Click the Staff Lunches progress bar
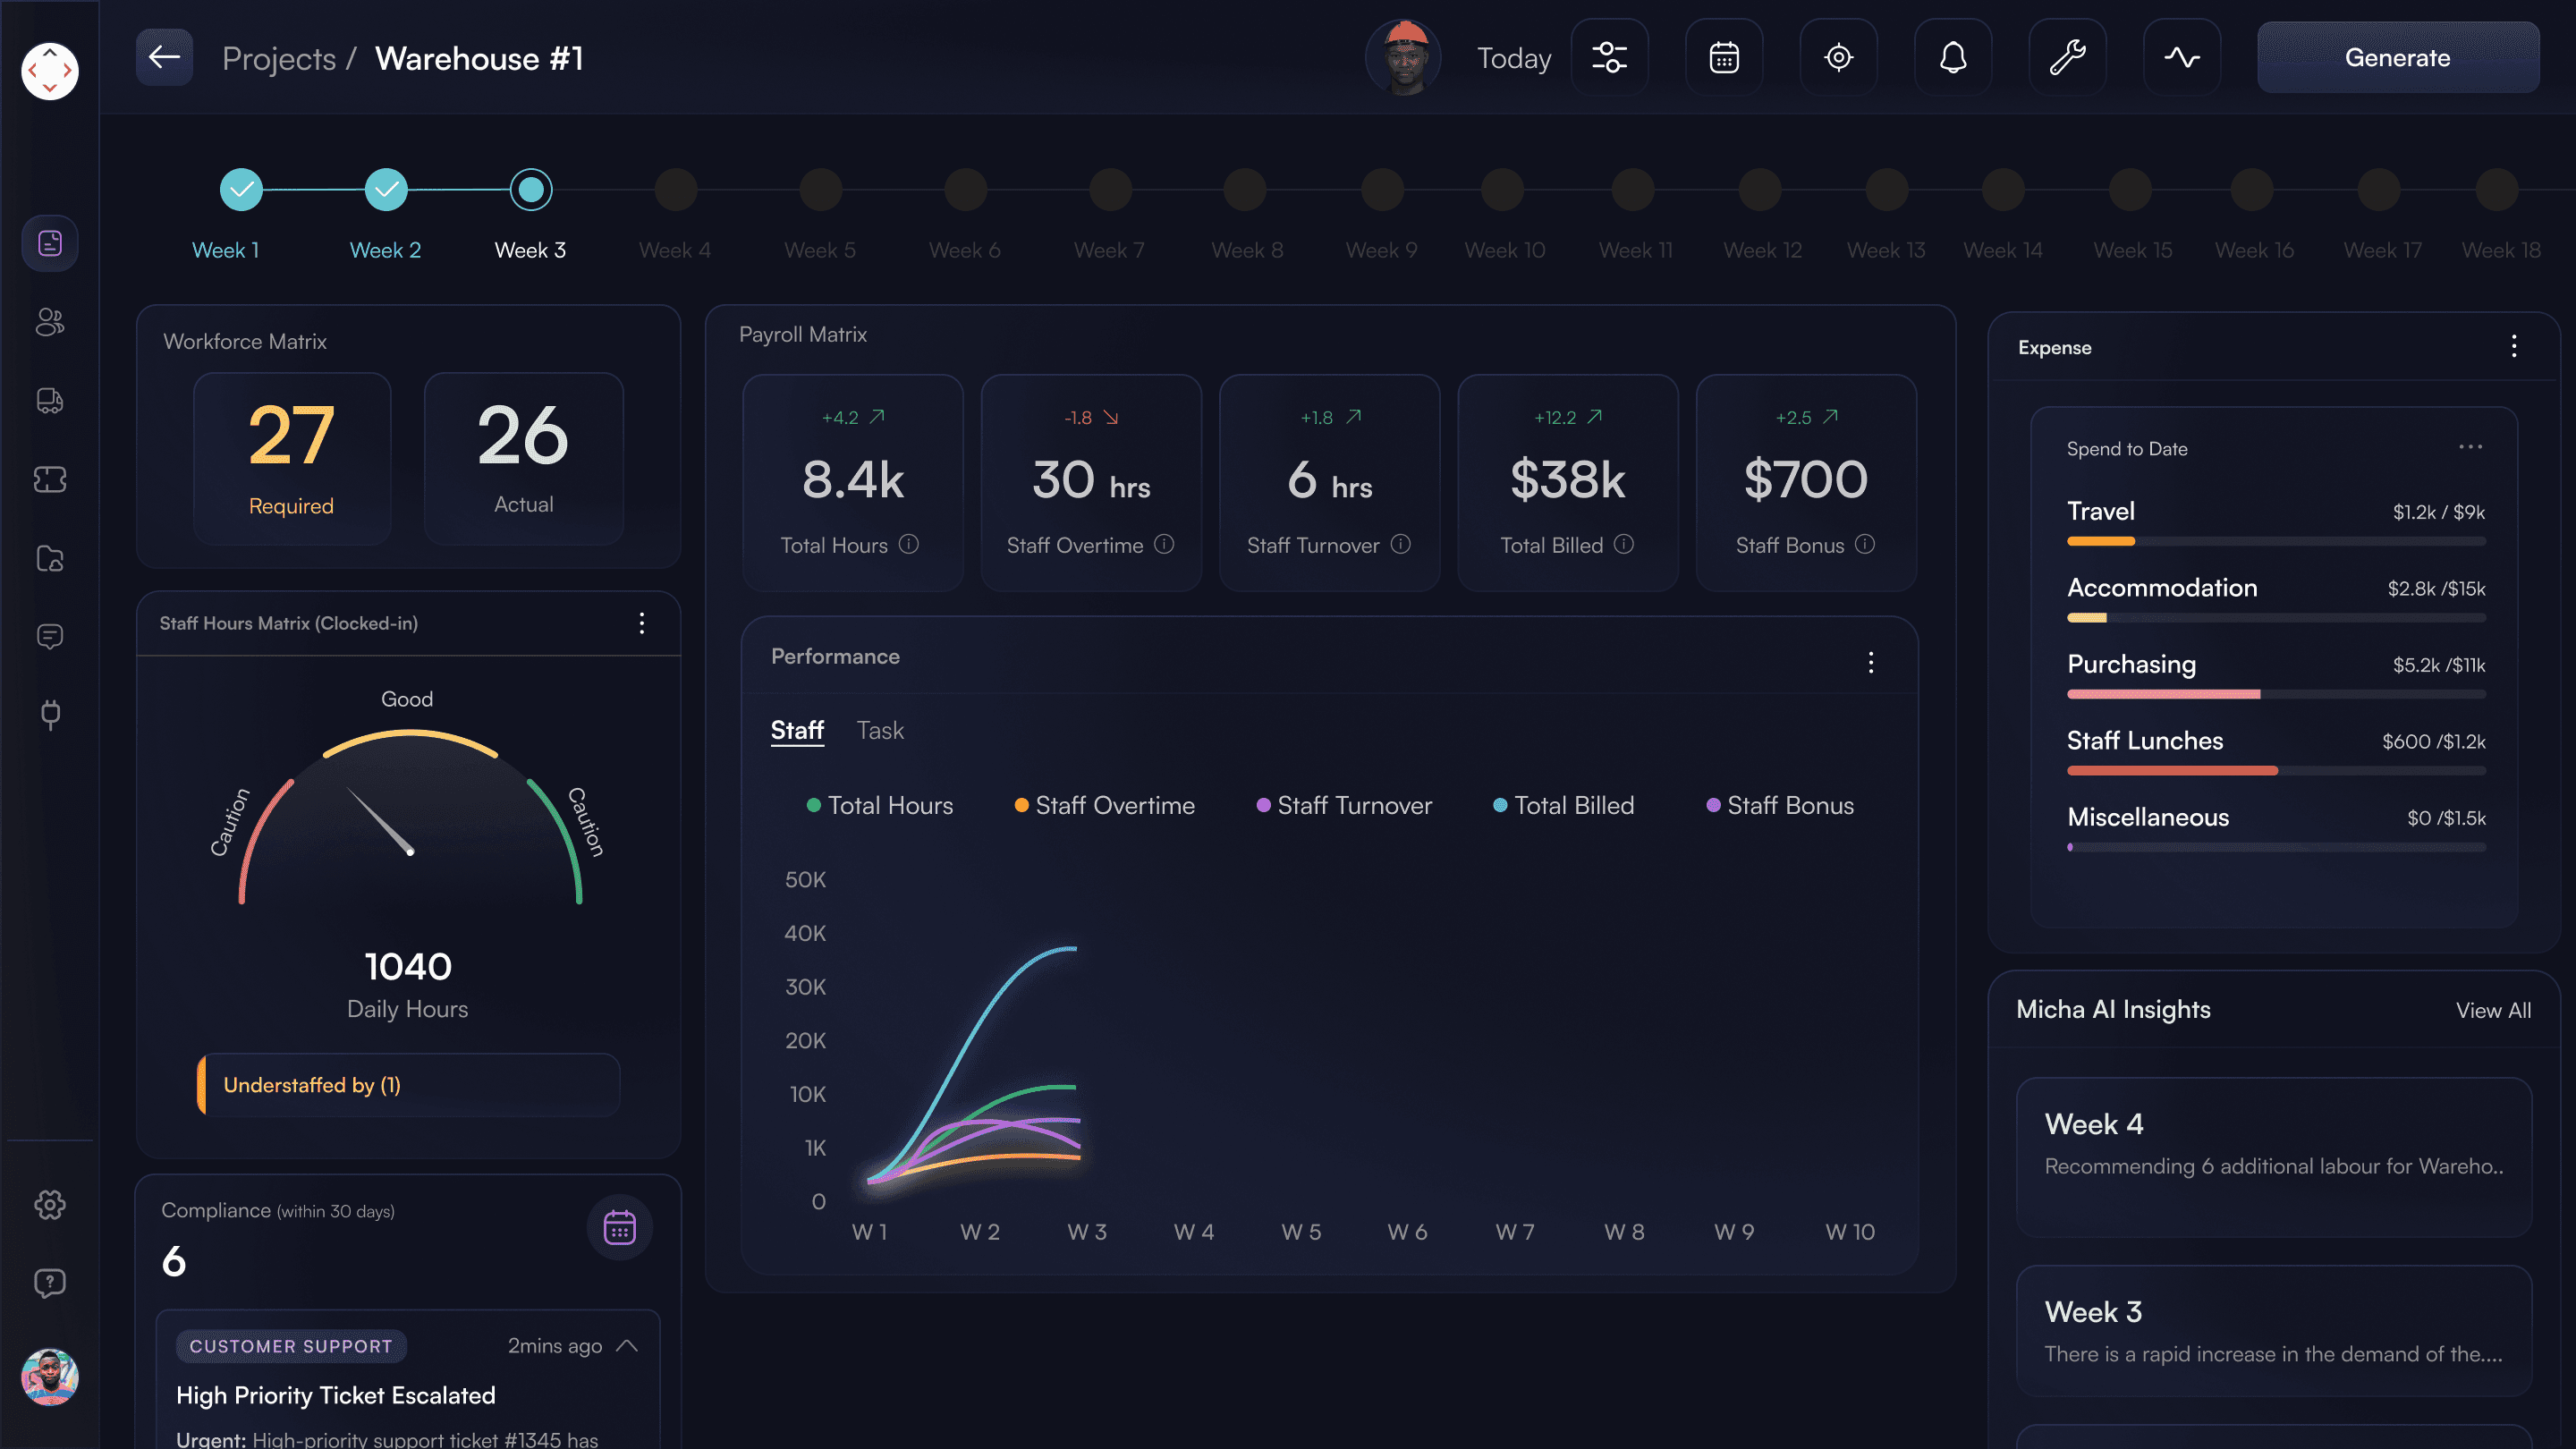 2276,771
